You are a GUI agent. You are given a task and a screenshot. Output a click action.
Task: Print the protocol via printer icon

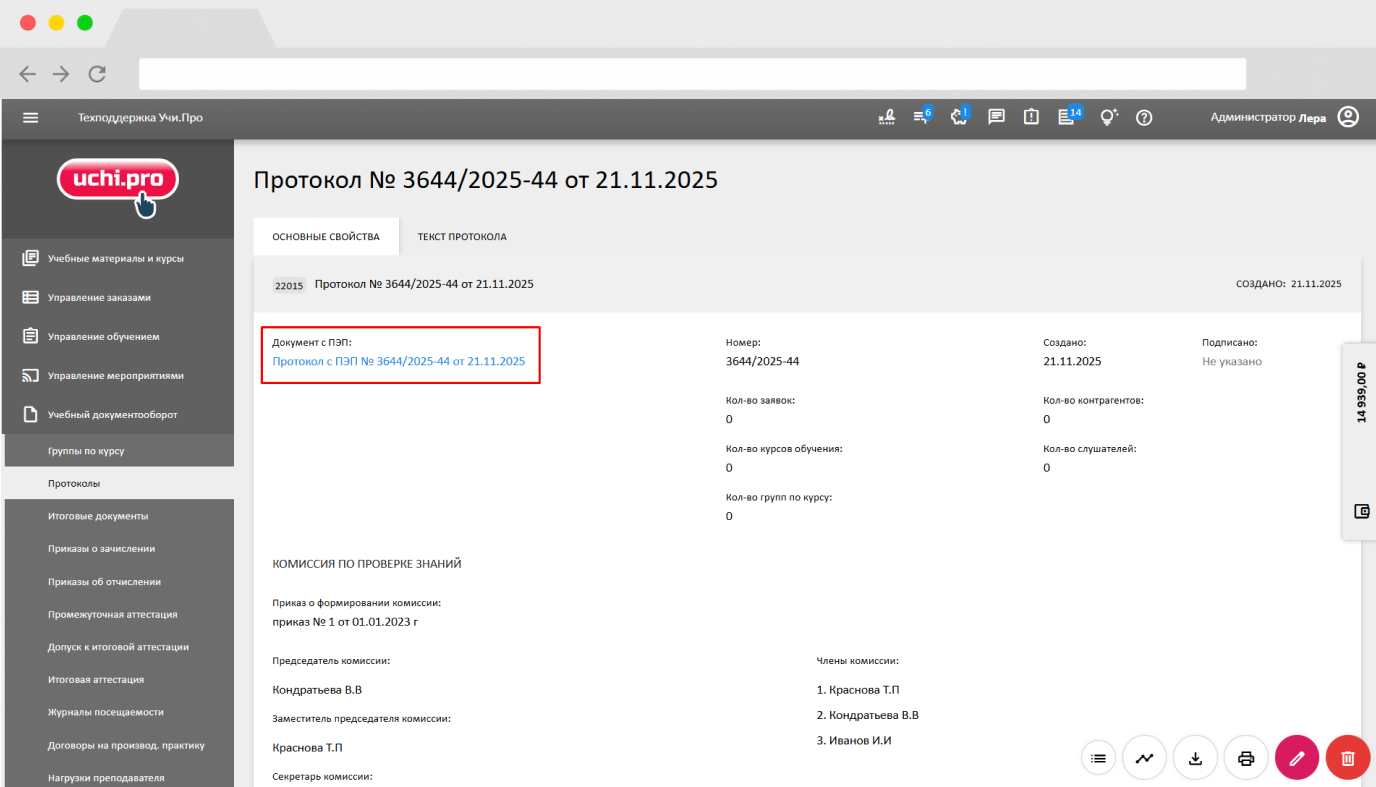pyautogui.click(x=1246, y=758)
